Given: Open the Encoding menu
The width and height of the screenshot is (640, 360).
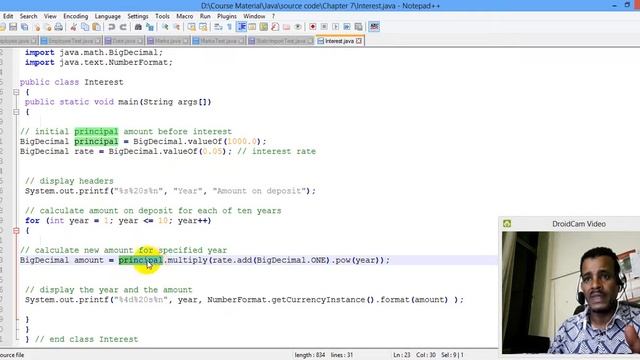Looking at the screenshot, I should pos(76,16).
